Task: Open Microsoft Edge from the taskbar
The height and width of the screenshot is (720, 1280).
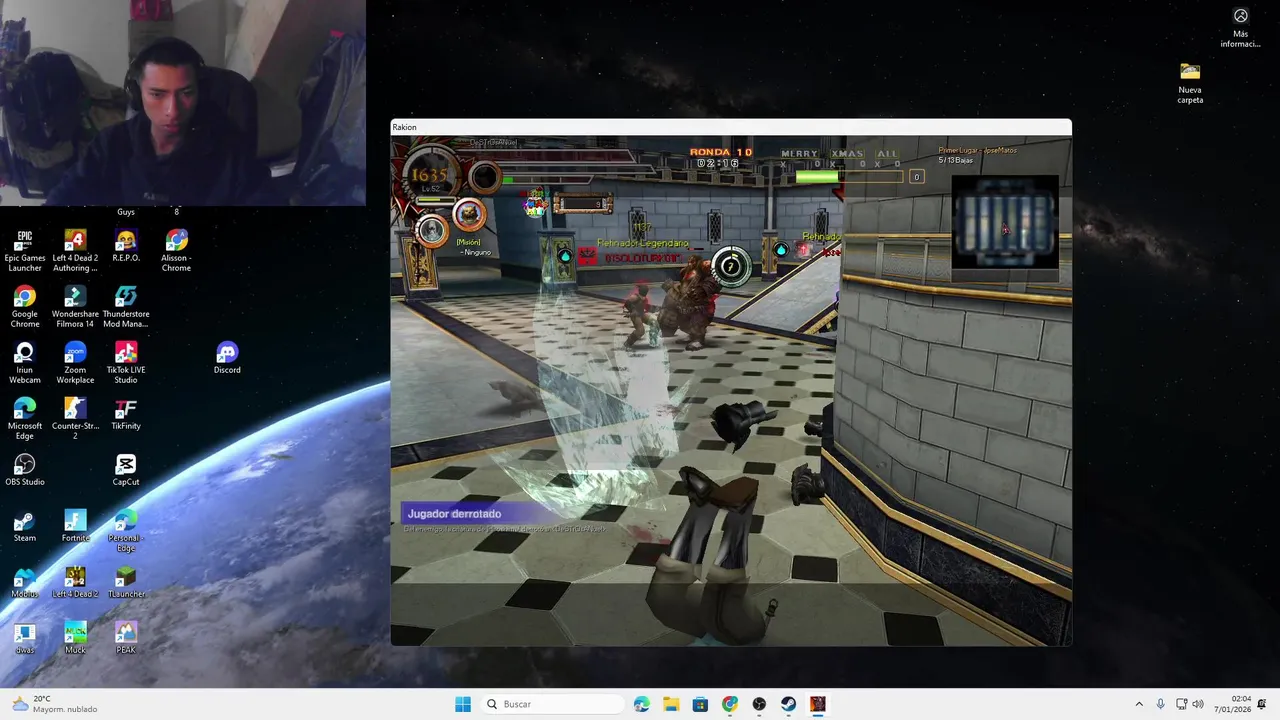Action: tap(642, 704)
